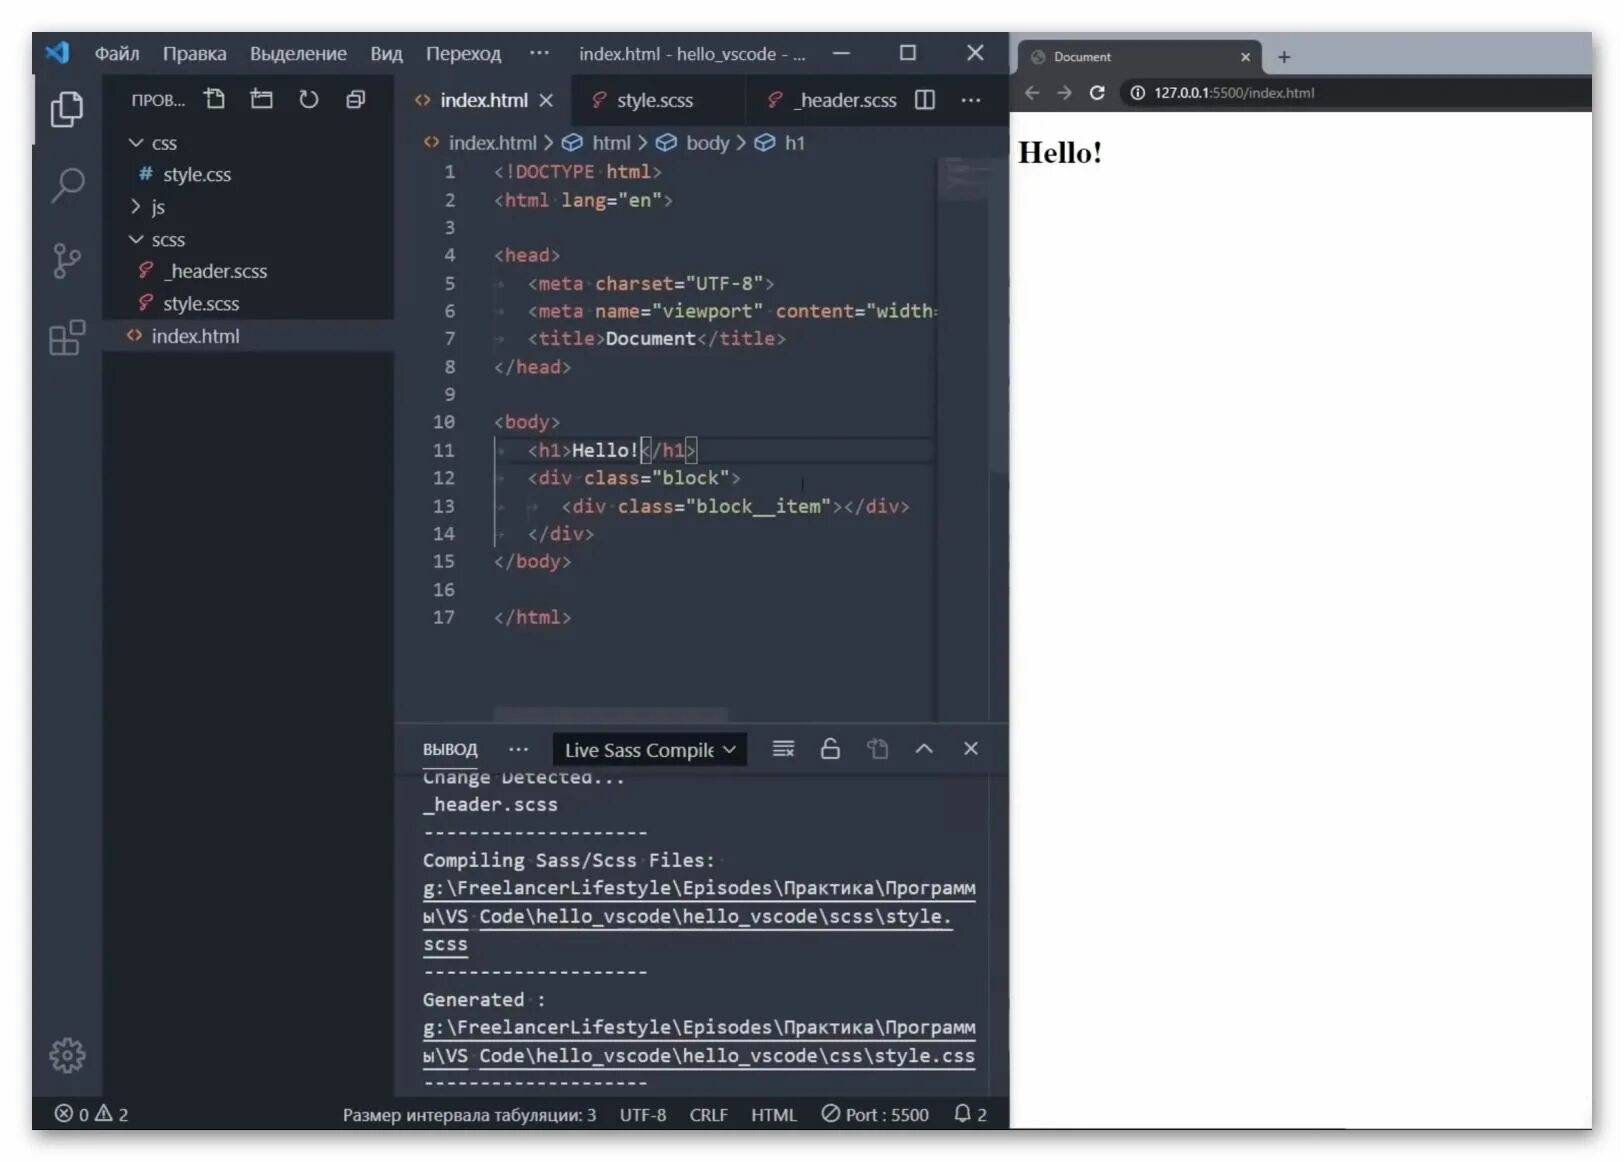The width and height of the screenshot is (1624, 1162).
Task: Open the Manage gear menu
Action: click(x=67, y=1054)
